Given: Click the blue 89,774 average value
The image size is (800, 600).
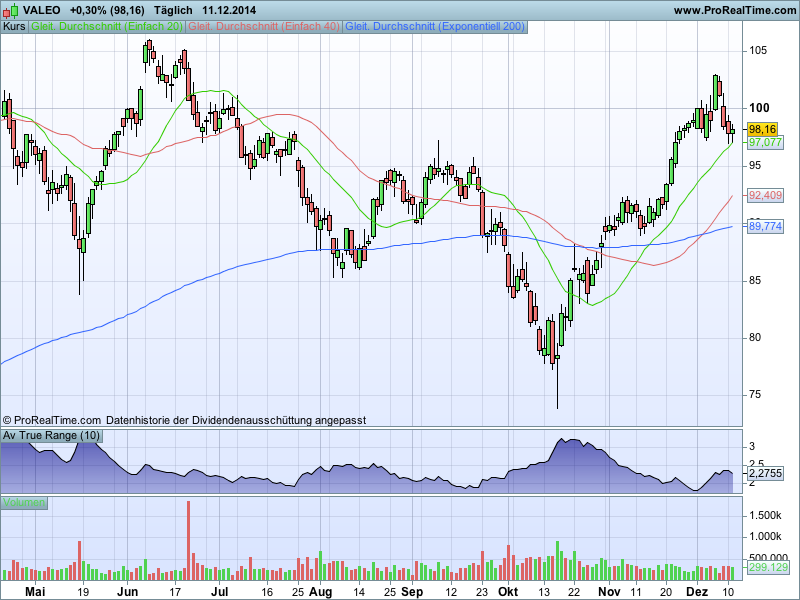Looking at the screenshot, I should (x=765, y=226).
